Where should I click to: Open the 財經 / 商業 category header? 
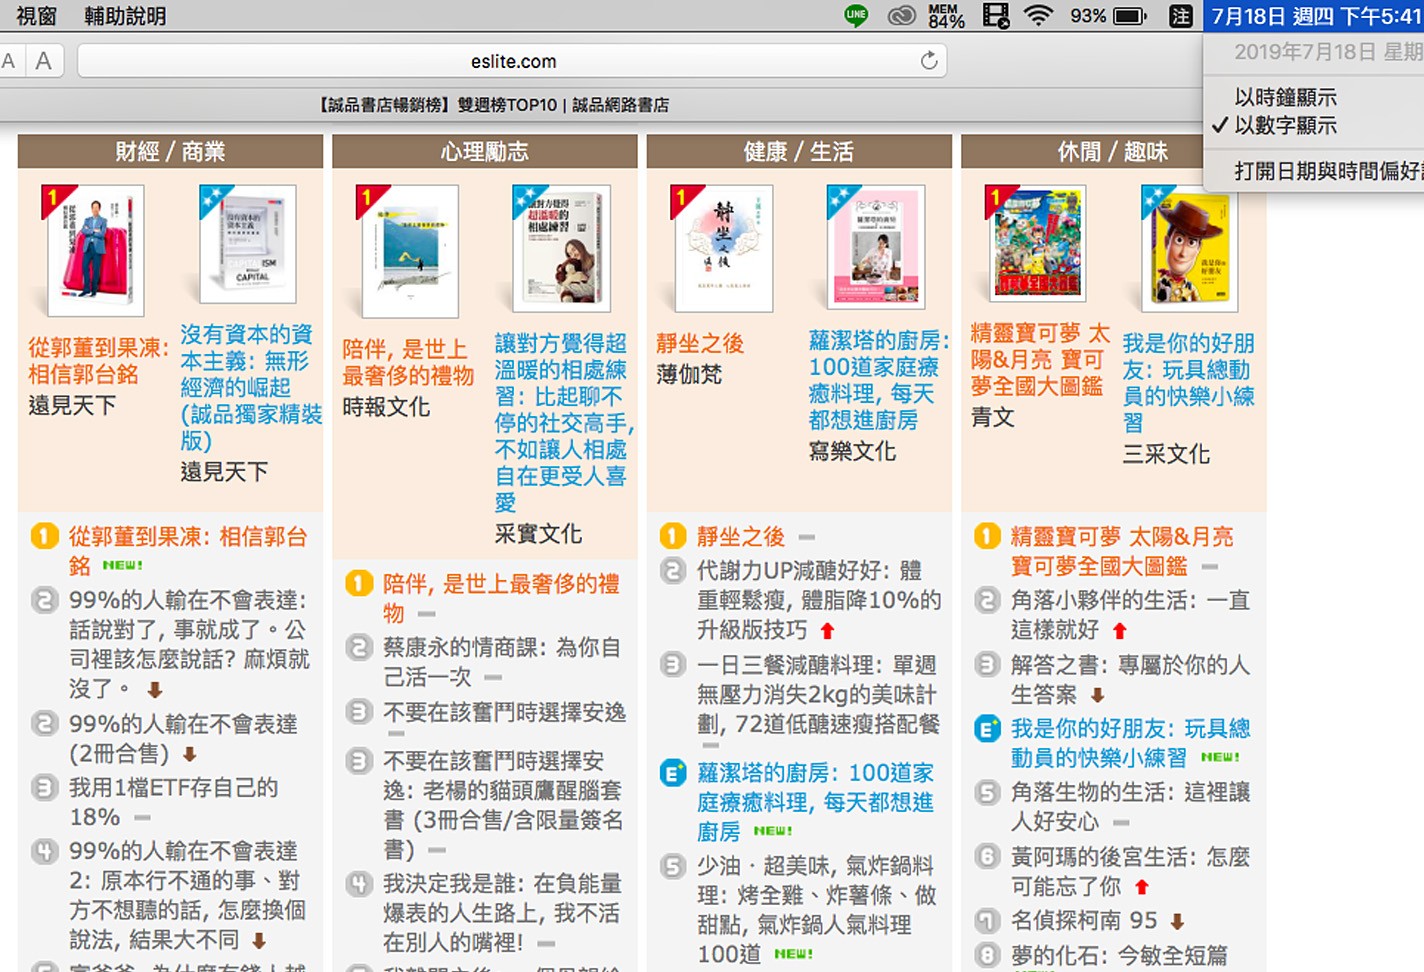170,151
